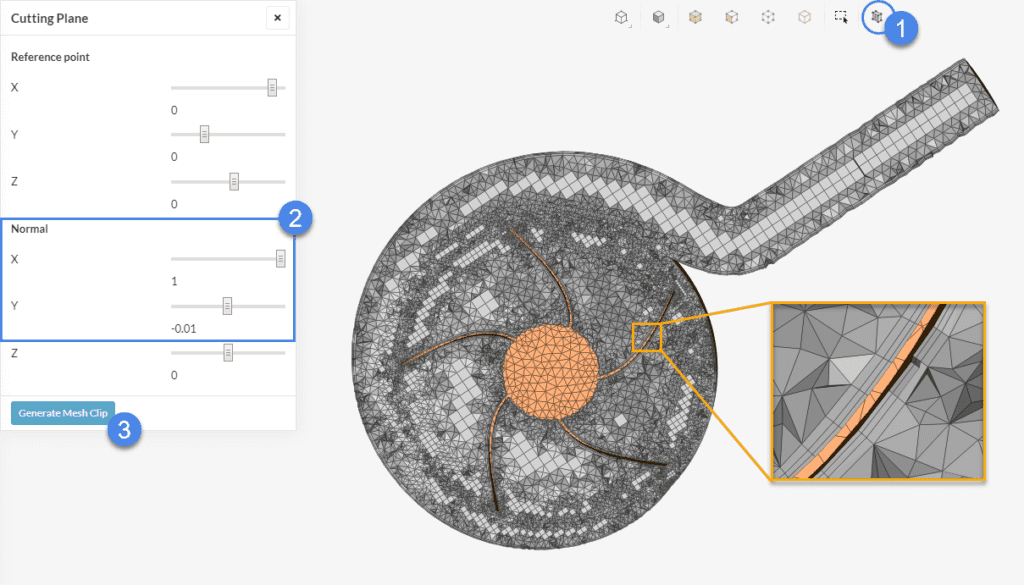
Task: Open the render mode shaded cube dropdown
Action: pyautogui.click(x=659, y=17)
